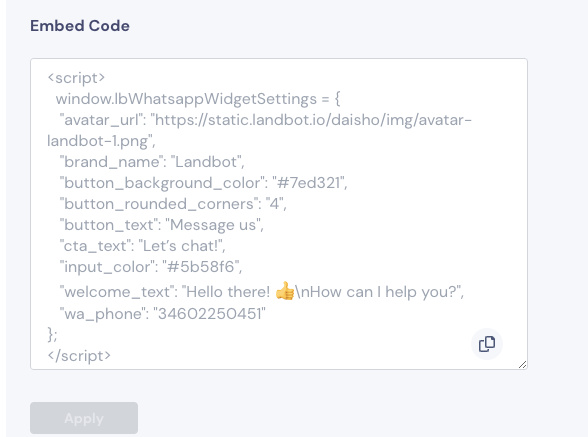The width and height of the screenshot is (588, 437).
Task: Click the wa_phone number 34602250451
Action: [x=210, y=314]
